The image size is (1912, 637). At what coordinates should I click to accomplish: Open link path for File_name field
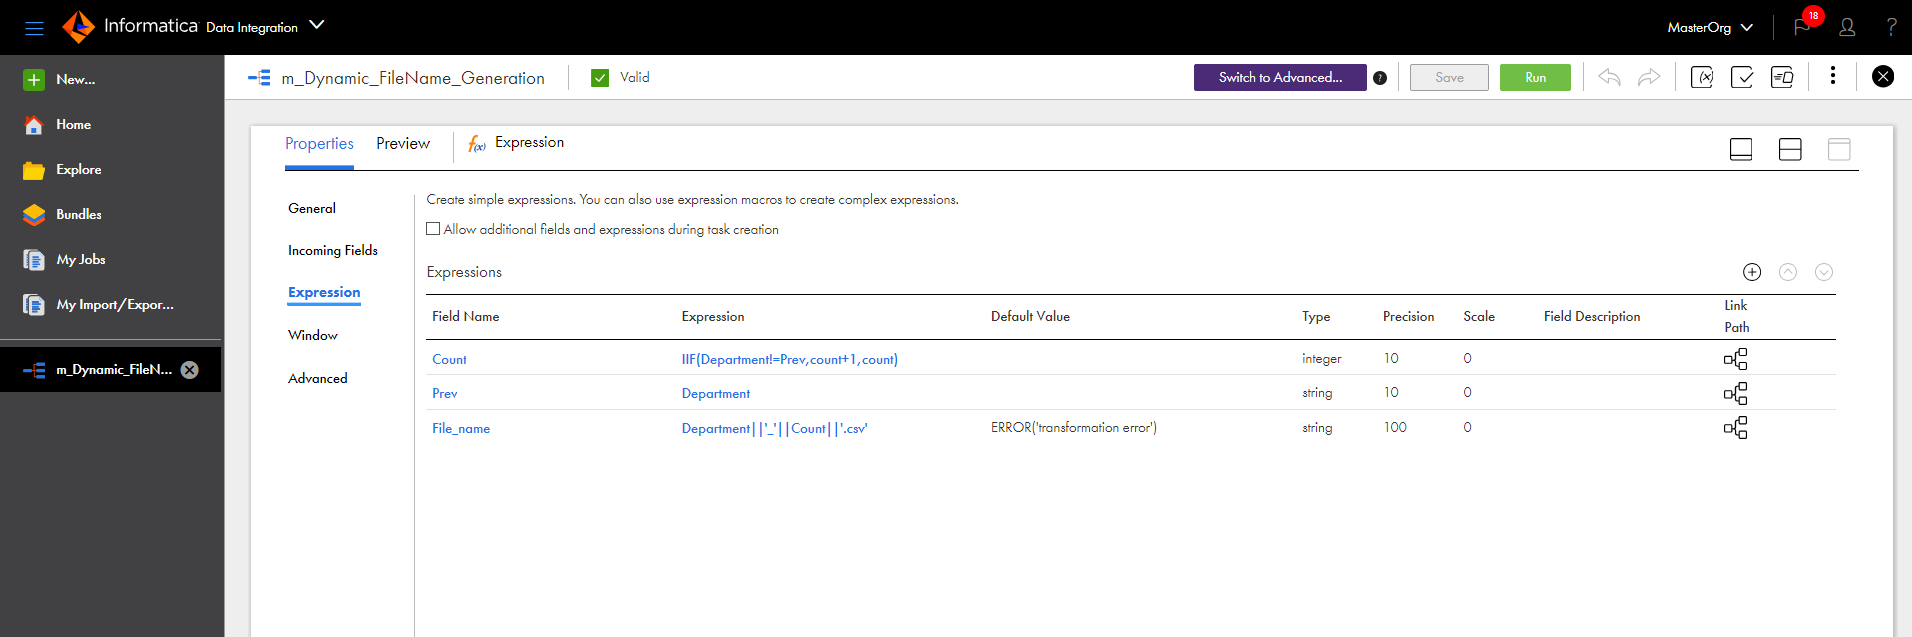pyautogui.click(x=1736, y=428)
